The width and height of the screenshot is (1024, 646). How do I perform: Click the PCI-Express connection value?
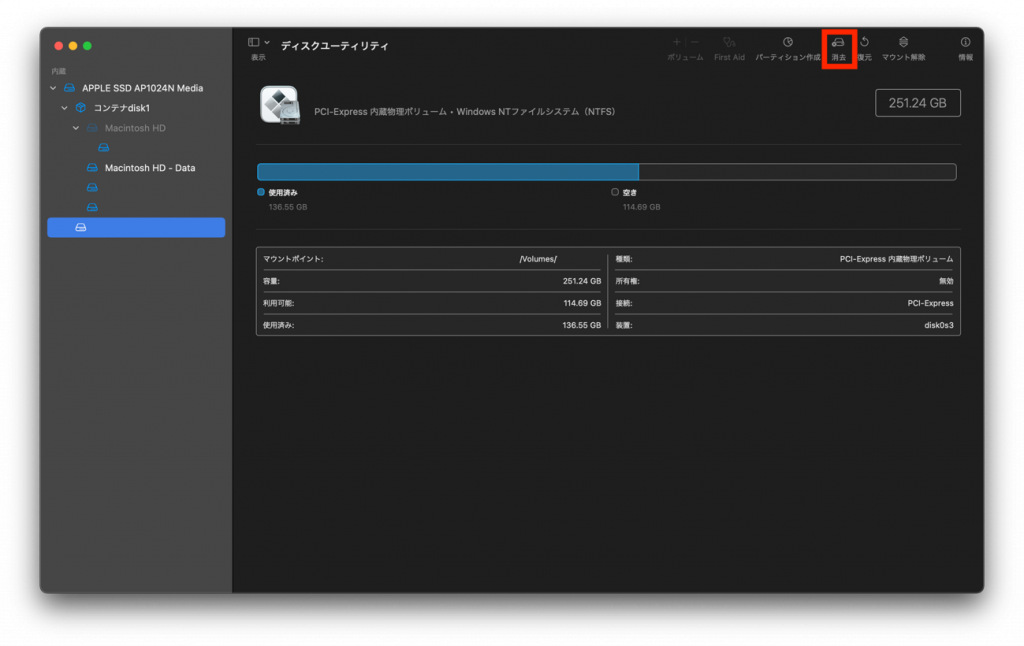[930, 303]
